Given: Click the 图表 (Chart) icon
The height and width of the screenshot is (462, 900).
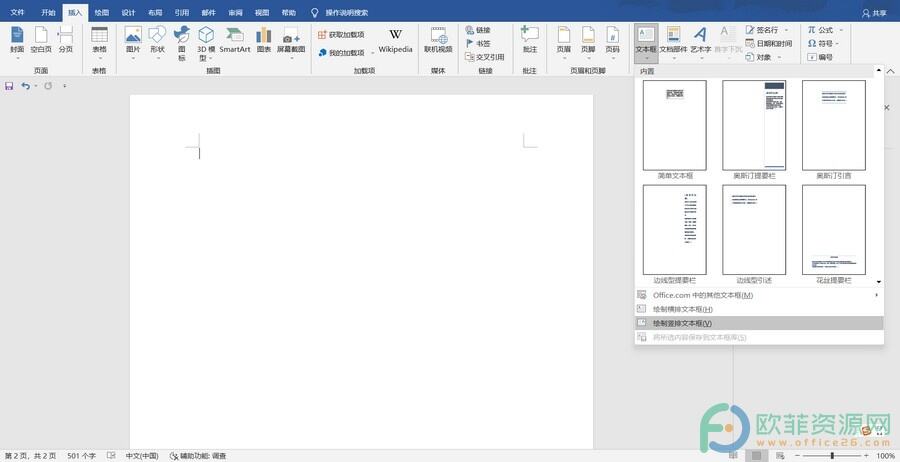Looking at the screenshot, I should point(263,38).
